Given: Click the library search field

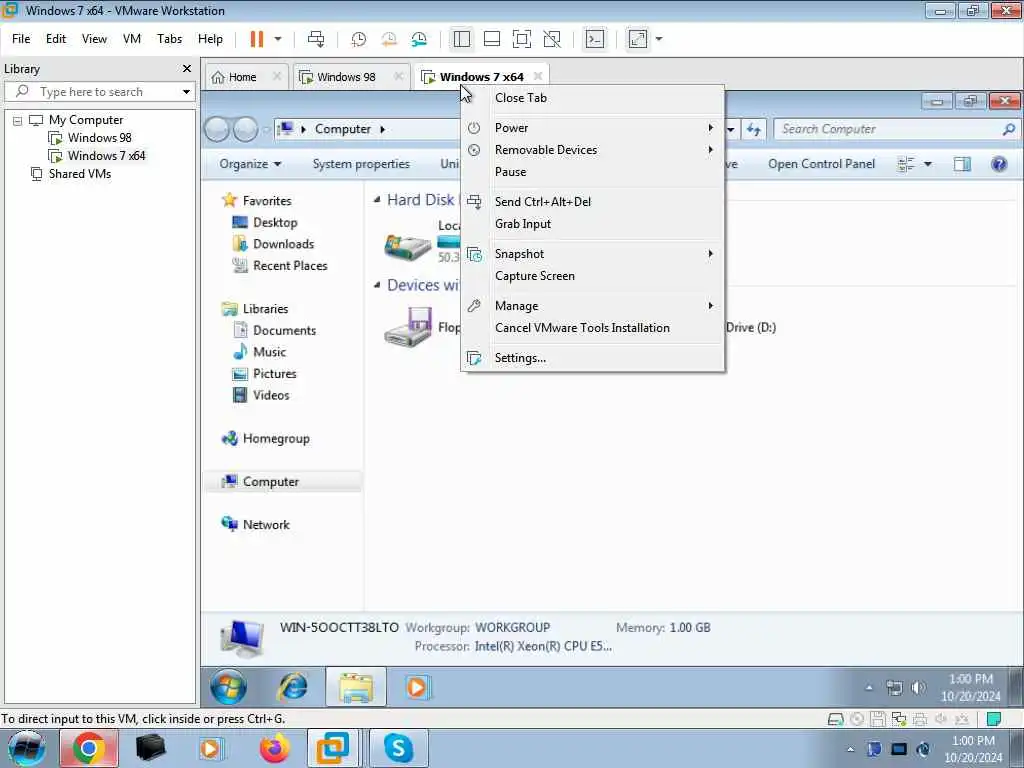Looking at the screenshot, I should click(x=98, y=91).
